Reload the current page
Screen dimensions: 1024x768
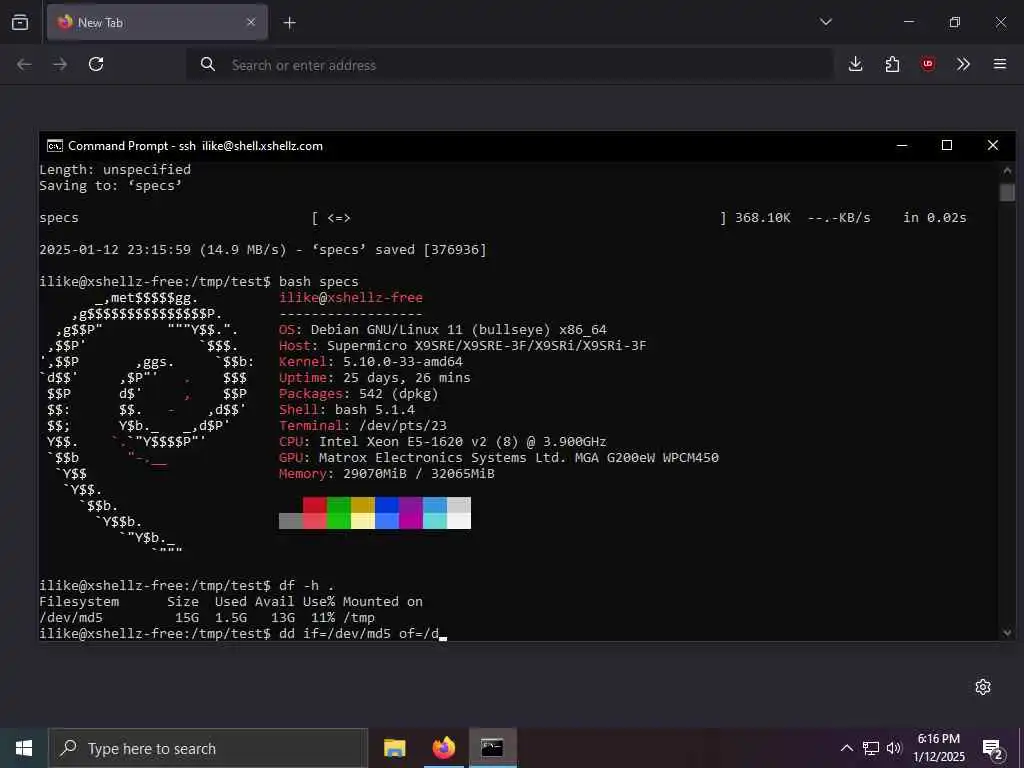tap(96, 64)
